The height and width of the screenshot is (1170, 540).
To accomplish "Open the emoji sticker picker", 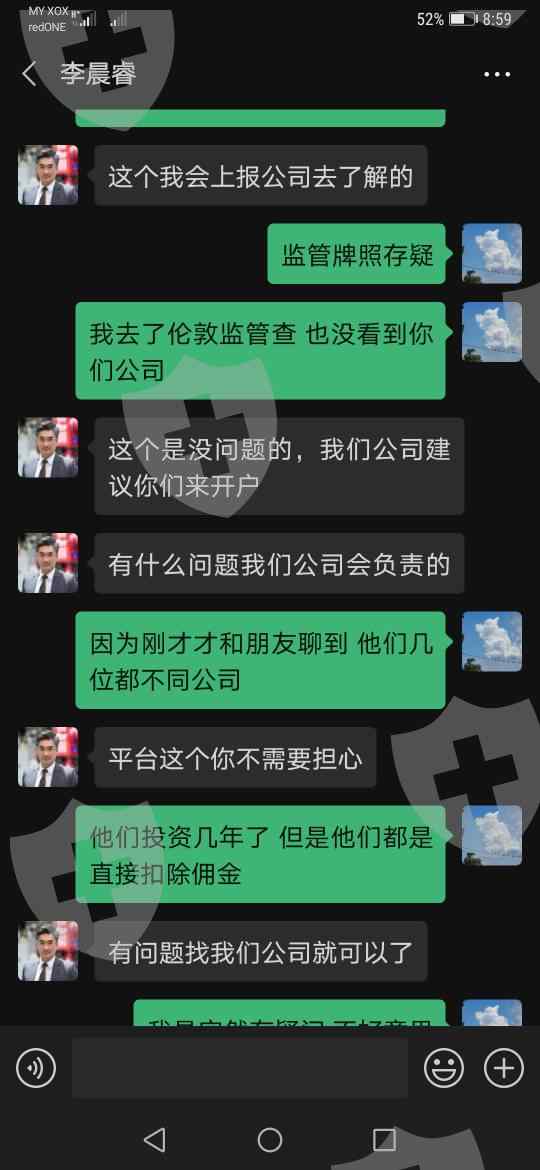I will tap(444, 1069).
